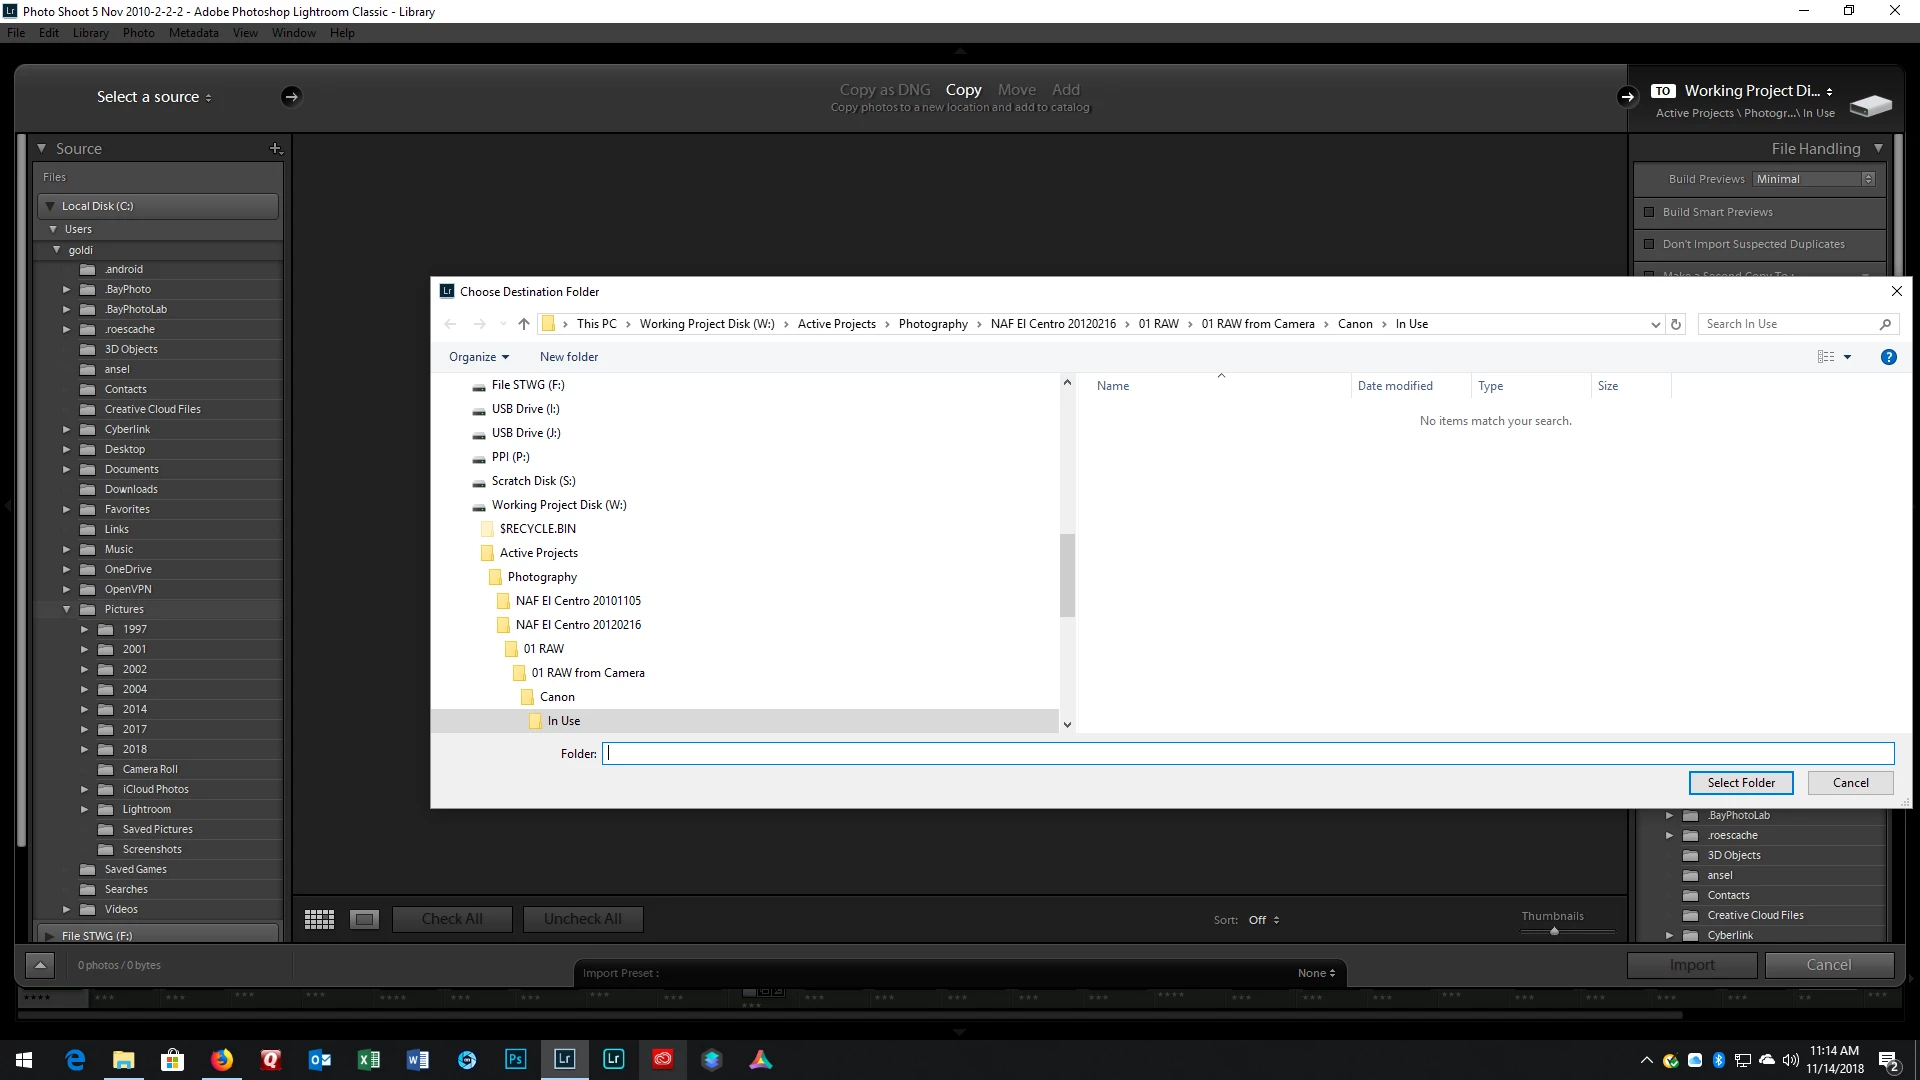The width and height of the screenshot is (1920, 1080).
Task: Toggle Don't Import Suspected Duplicates
Action: [1649, 244]
